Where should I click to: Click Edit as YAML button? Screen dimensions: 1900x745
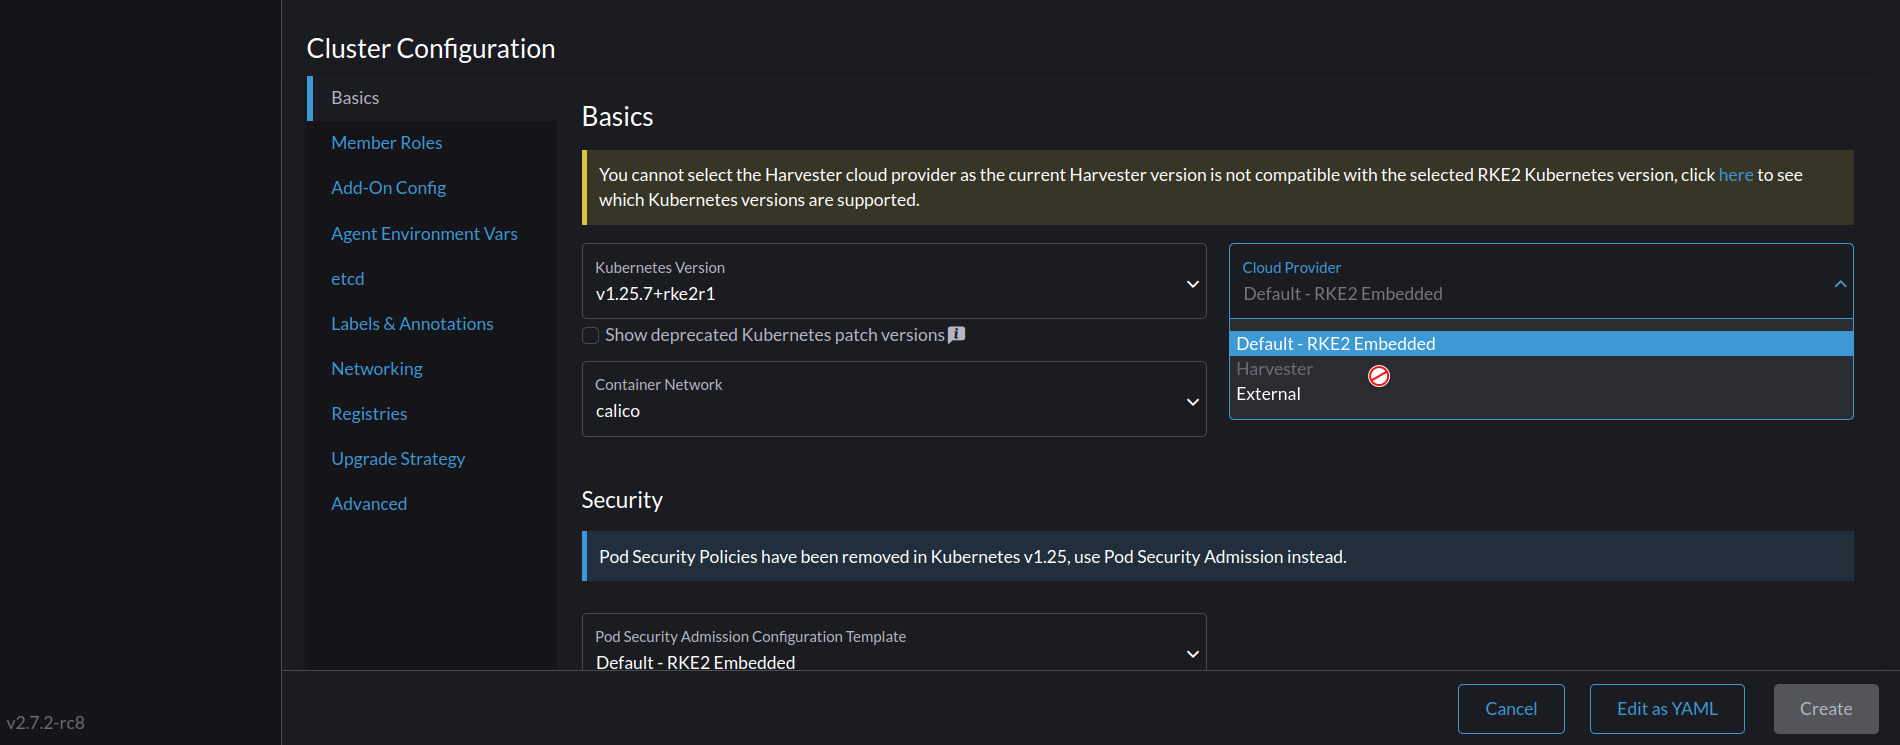pyautogui.click(x=1666, y=709)
